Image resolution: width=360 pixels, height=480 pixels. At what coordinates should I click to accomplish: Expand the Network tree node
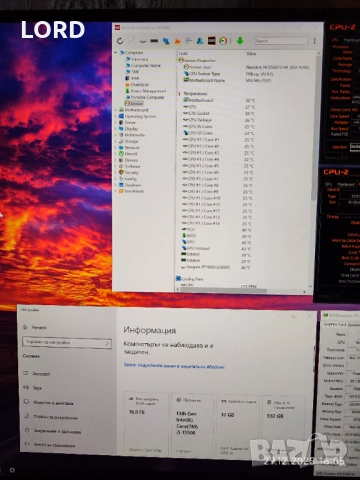116,147
